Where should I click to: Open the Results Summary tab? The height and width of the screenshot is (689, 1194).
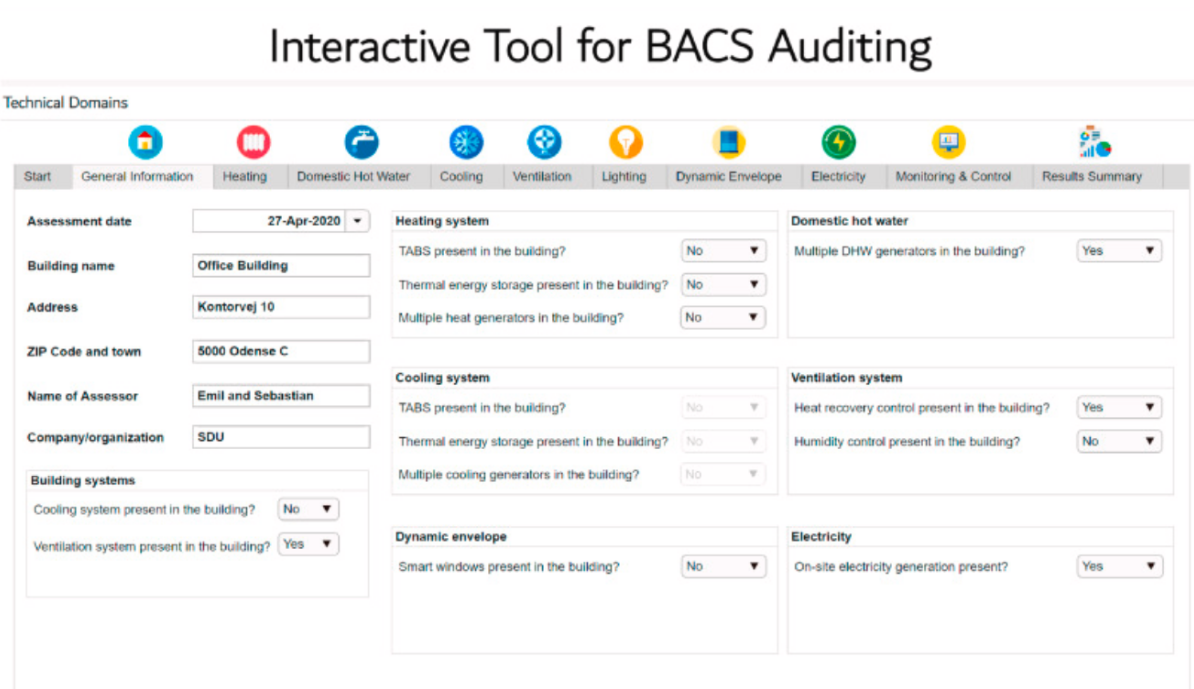coord(1091,177)
